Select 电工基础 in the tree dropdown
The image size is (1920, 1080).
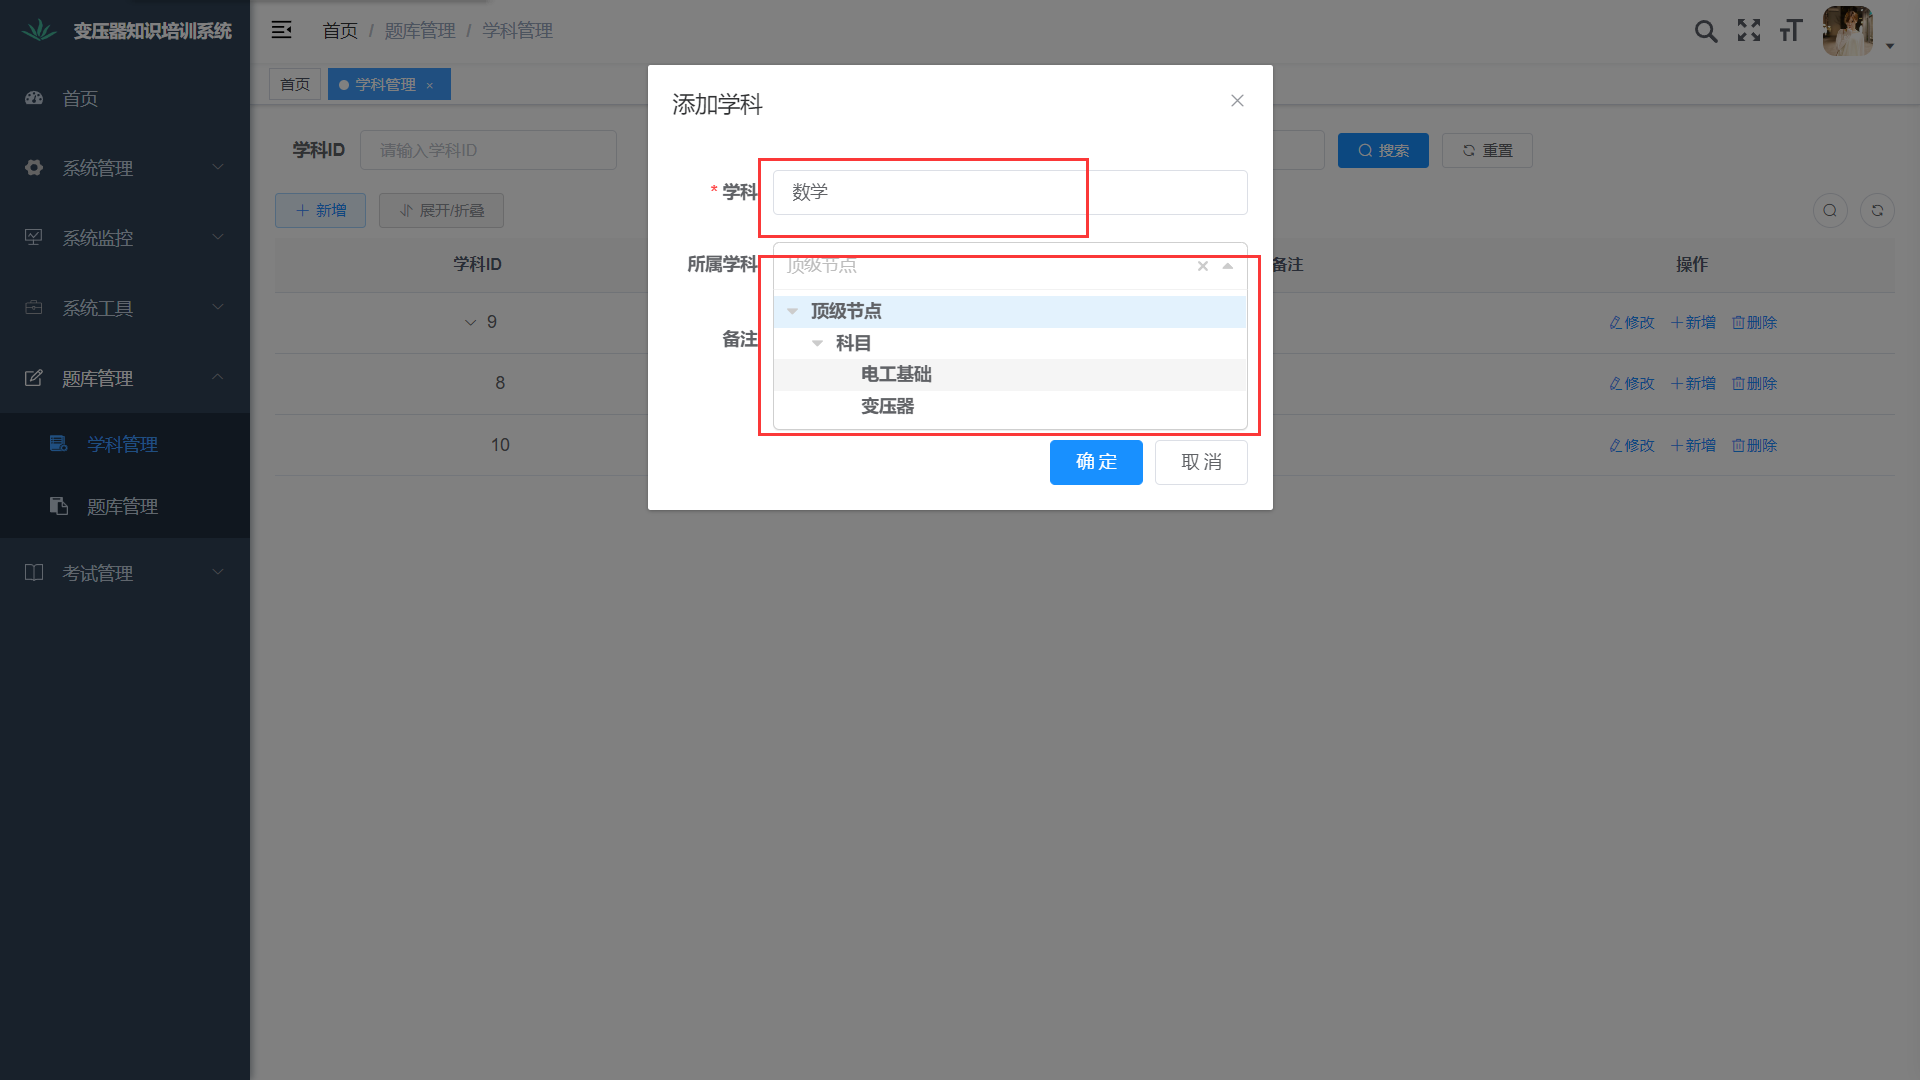pos(896,374)
